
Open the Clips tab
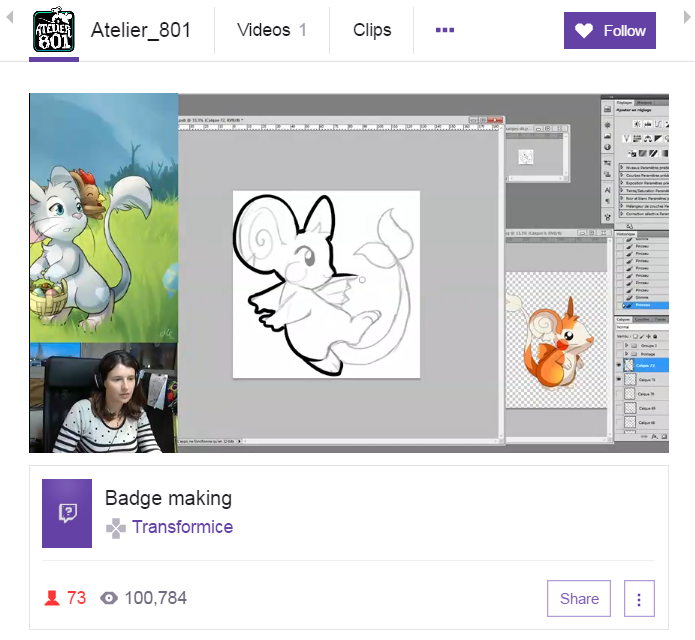372,30
